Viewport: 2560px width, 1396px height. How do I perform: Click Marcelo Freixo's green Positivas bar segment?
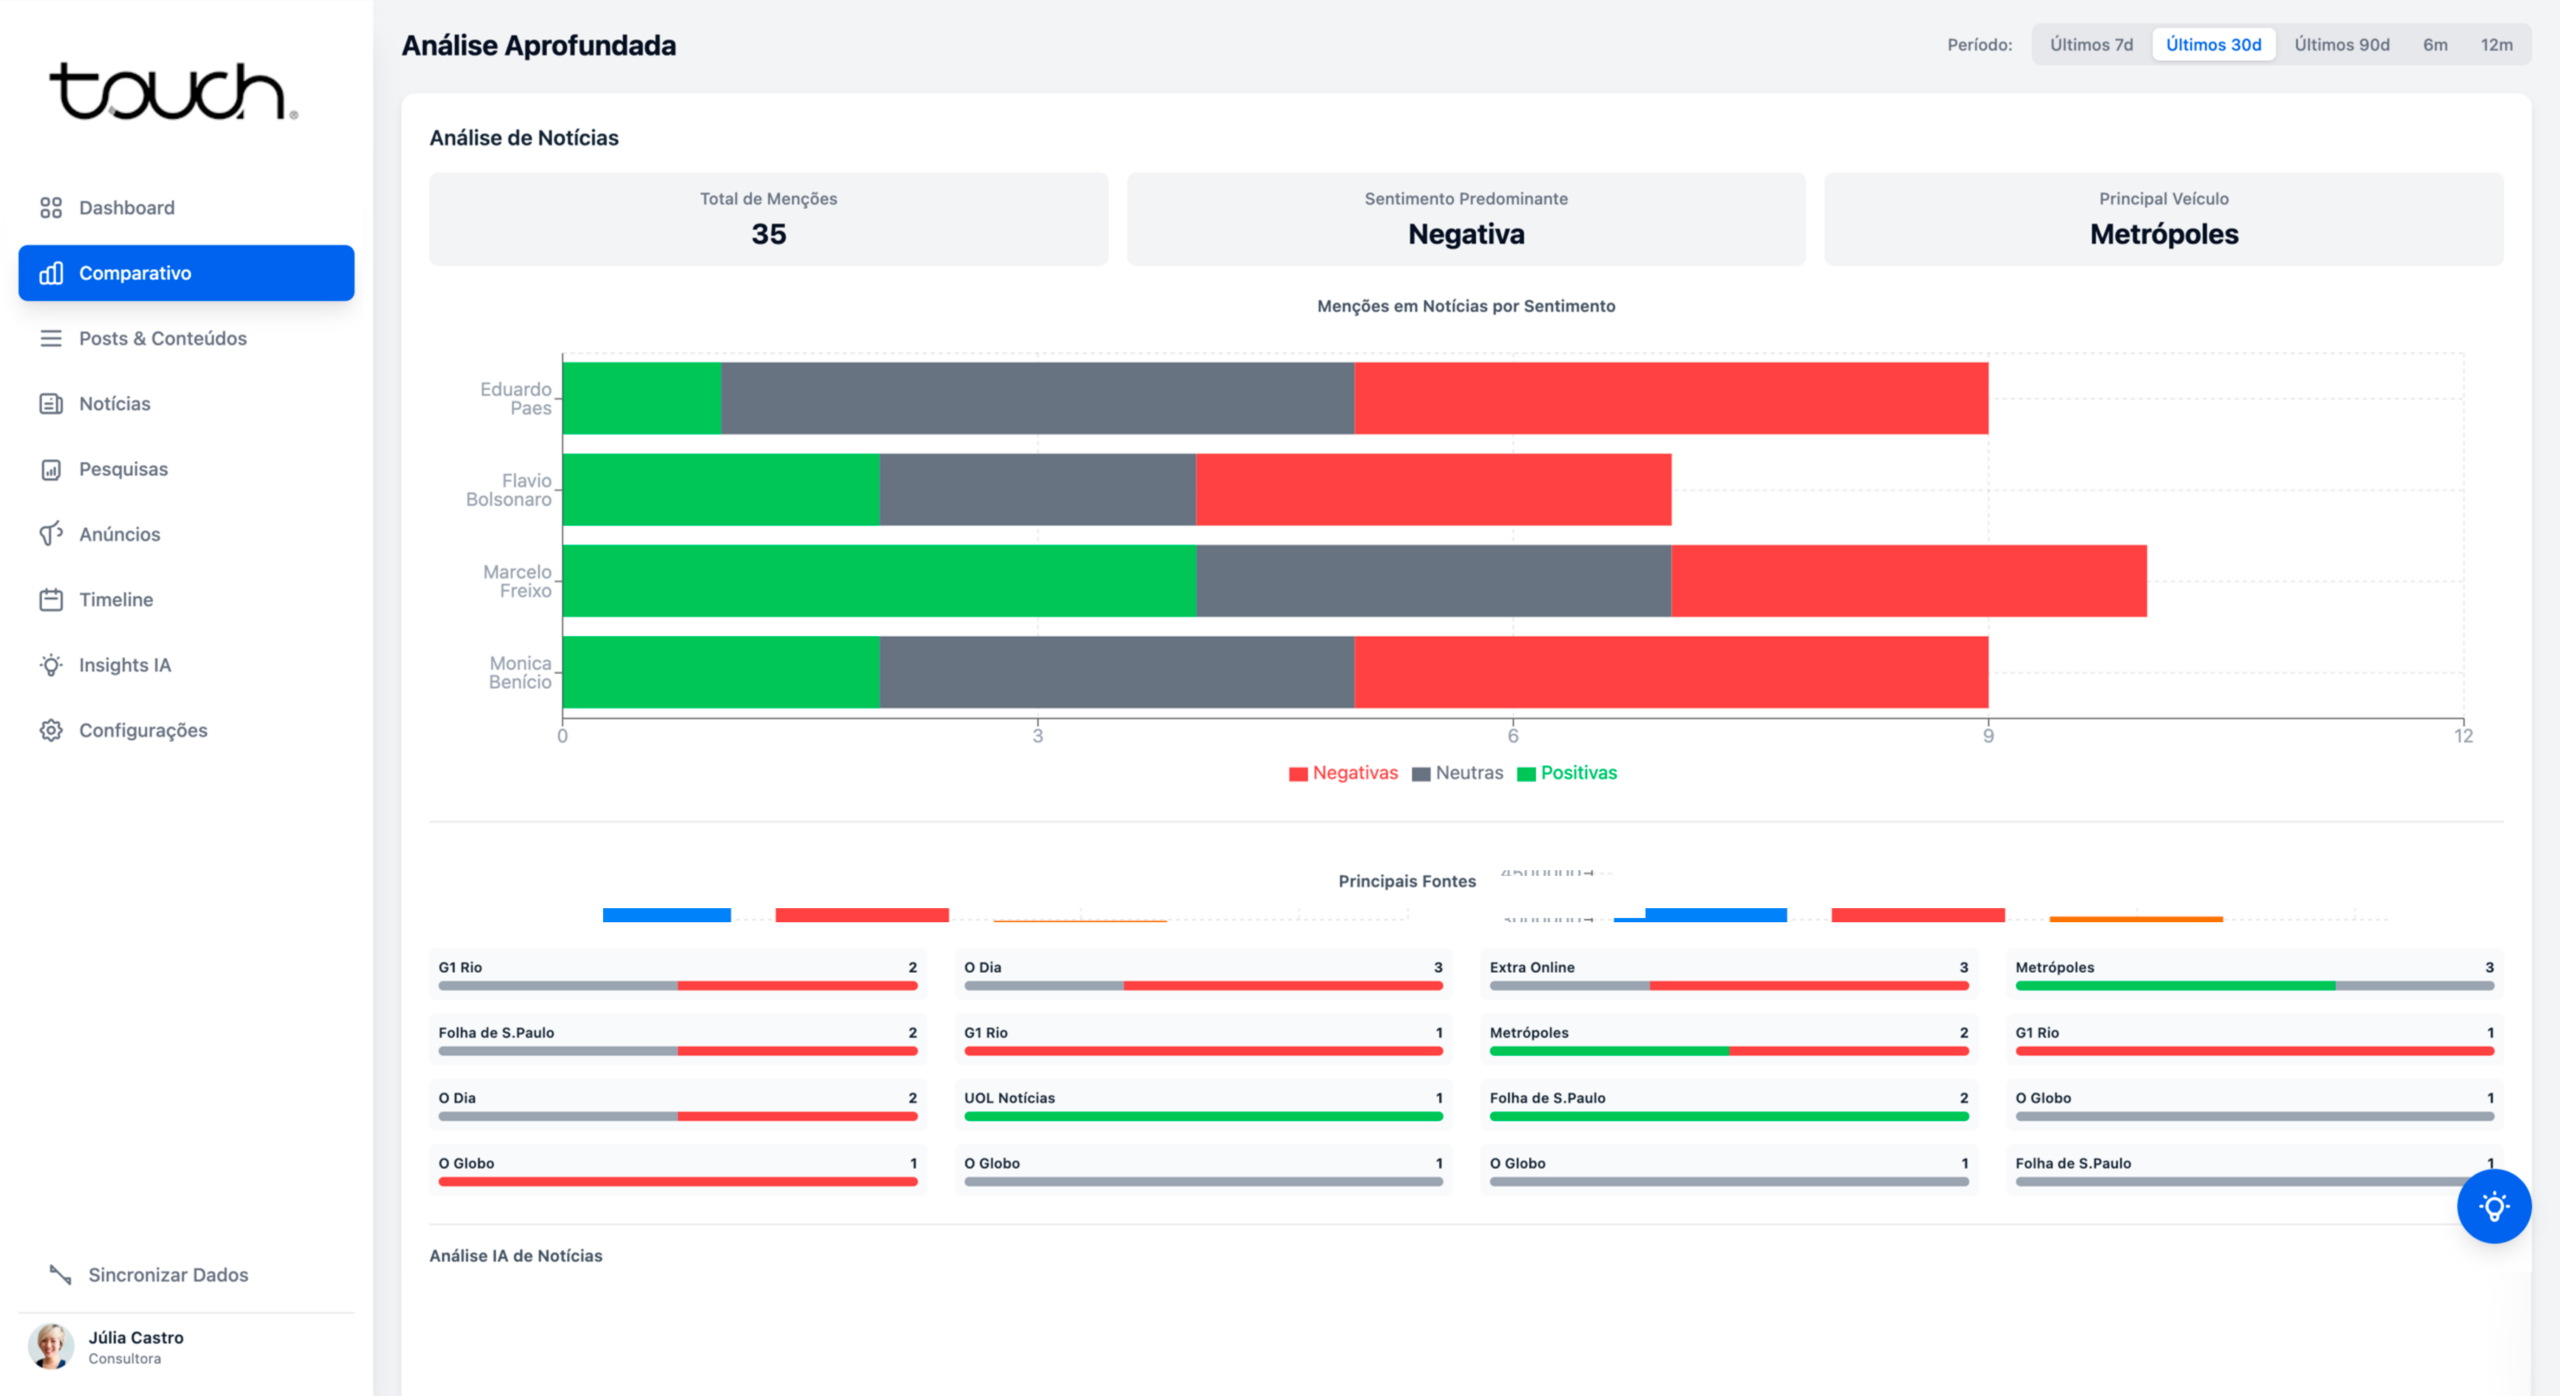coord(878,581)
